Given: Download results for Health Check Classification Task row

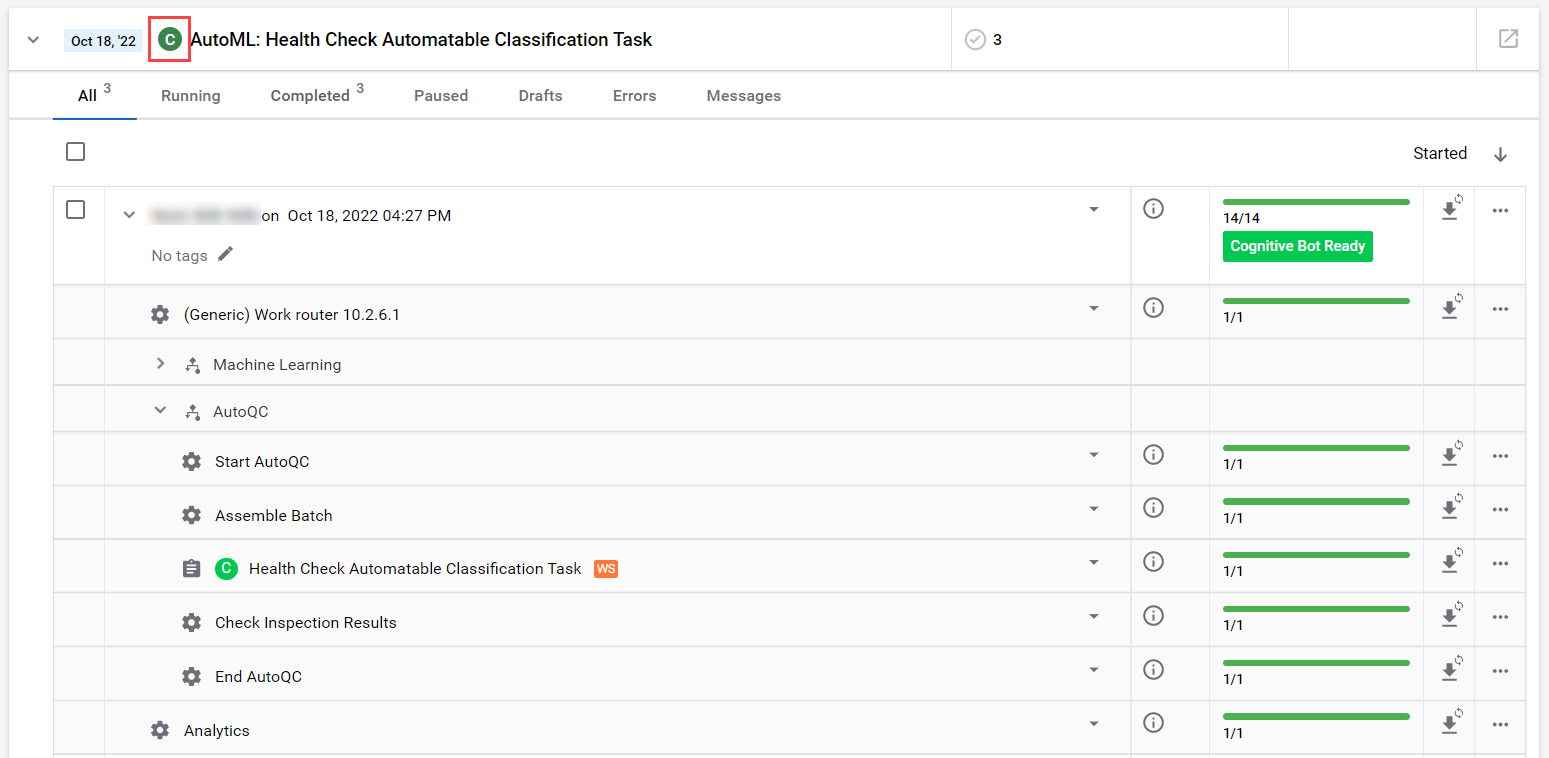Looking at the screenshot, I should pos(1449,562).
